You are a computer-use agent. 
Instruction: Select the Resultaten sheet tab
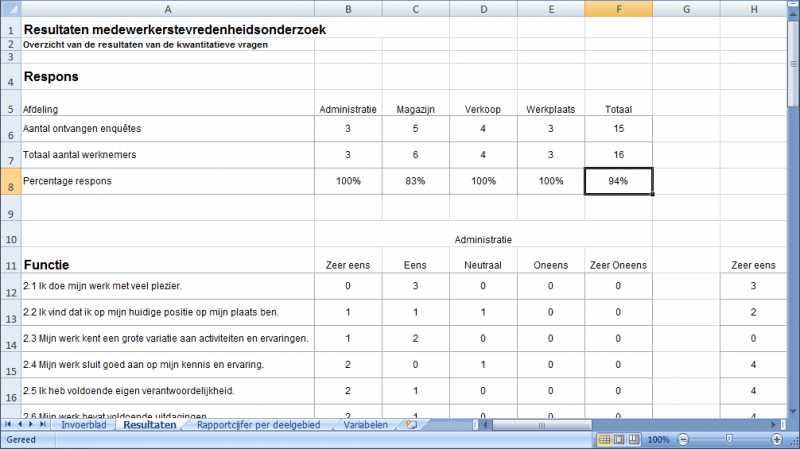pos(149,425)
